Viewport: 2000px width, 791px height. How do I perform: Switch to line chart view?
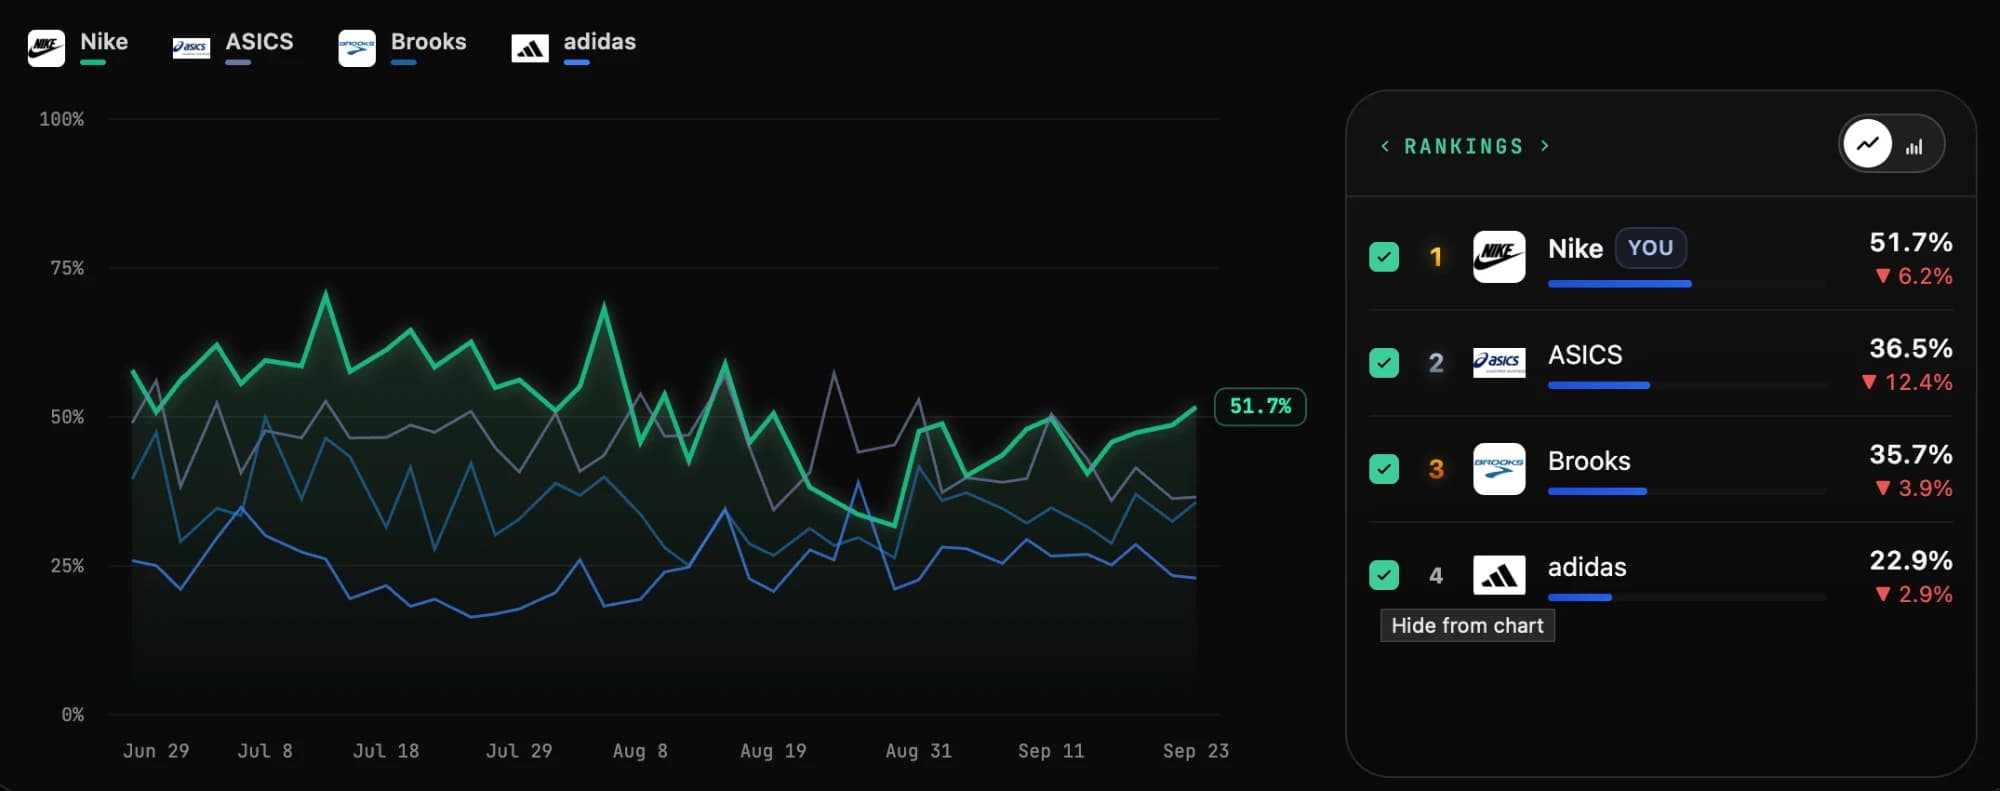coord(1867,145)
